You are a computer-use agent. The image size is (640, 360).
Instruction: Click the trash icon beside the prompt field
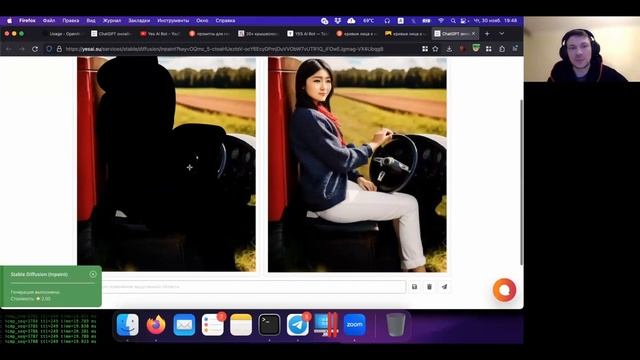coord(429,287)
